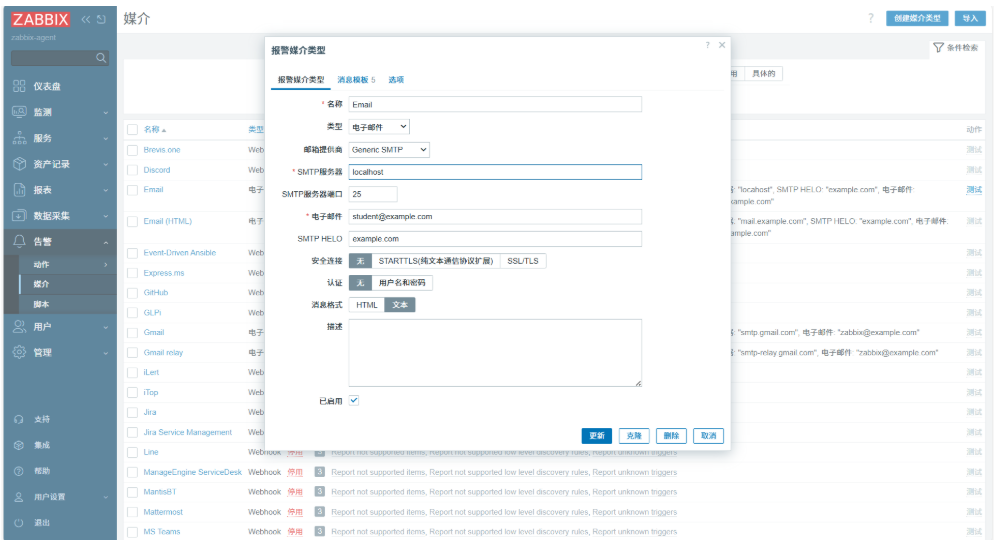
Task: Click the 退出 sign out power icon
Action: point(19,523)
